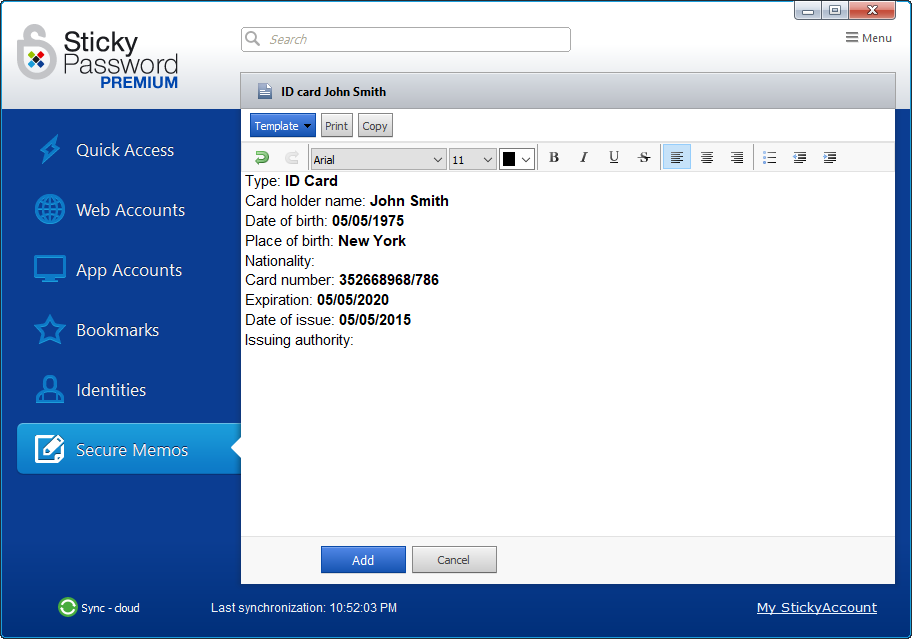Click the Sync - cloud status label

[111, 608]
